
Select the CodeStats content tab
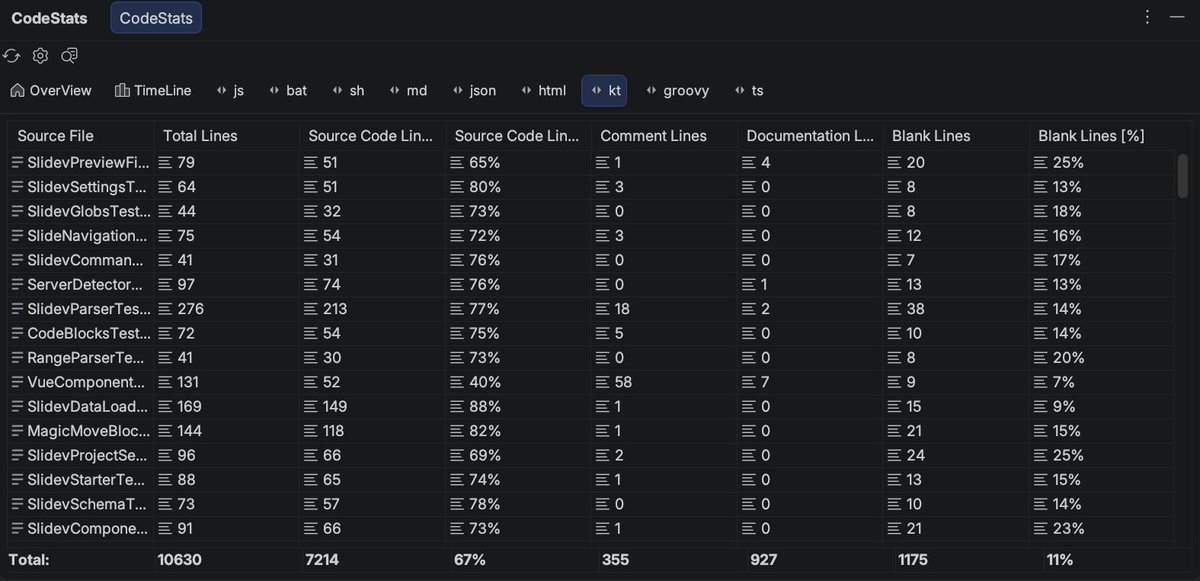[x=156, y=18]
